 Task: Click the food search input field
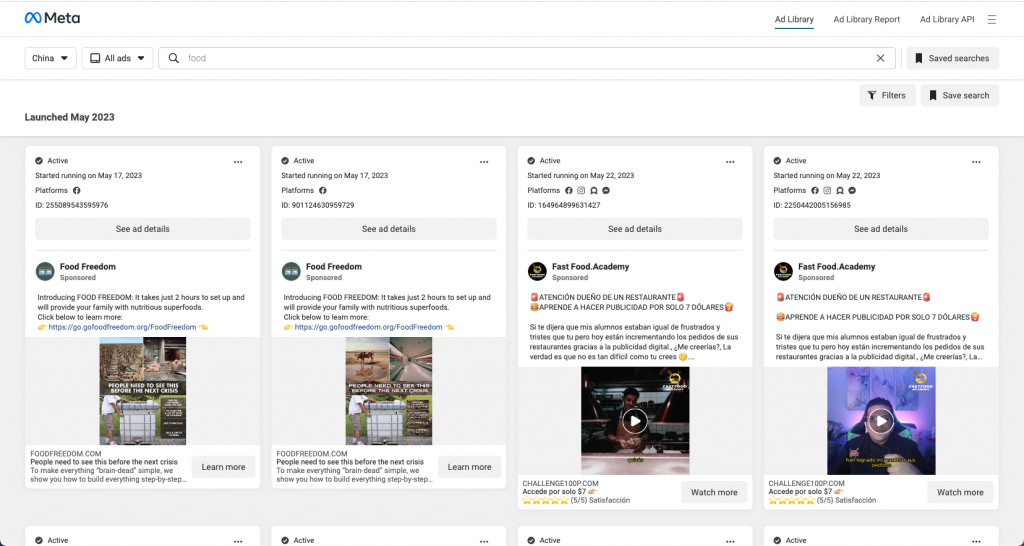tap(529, 58)
